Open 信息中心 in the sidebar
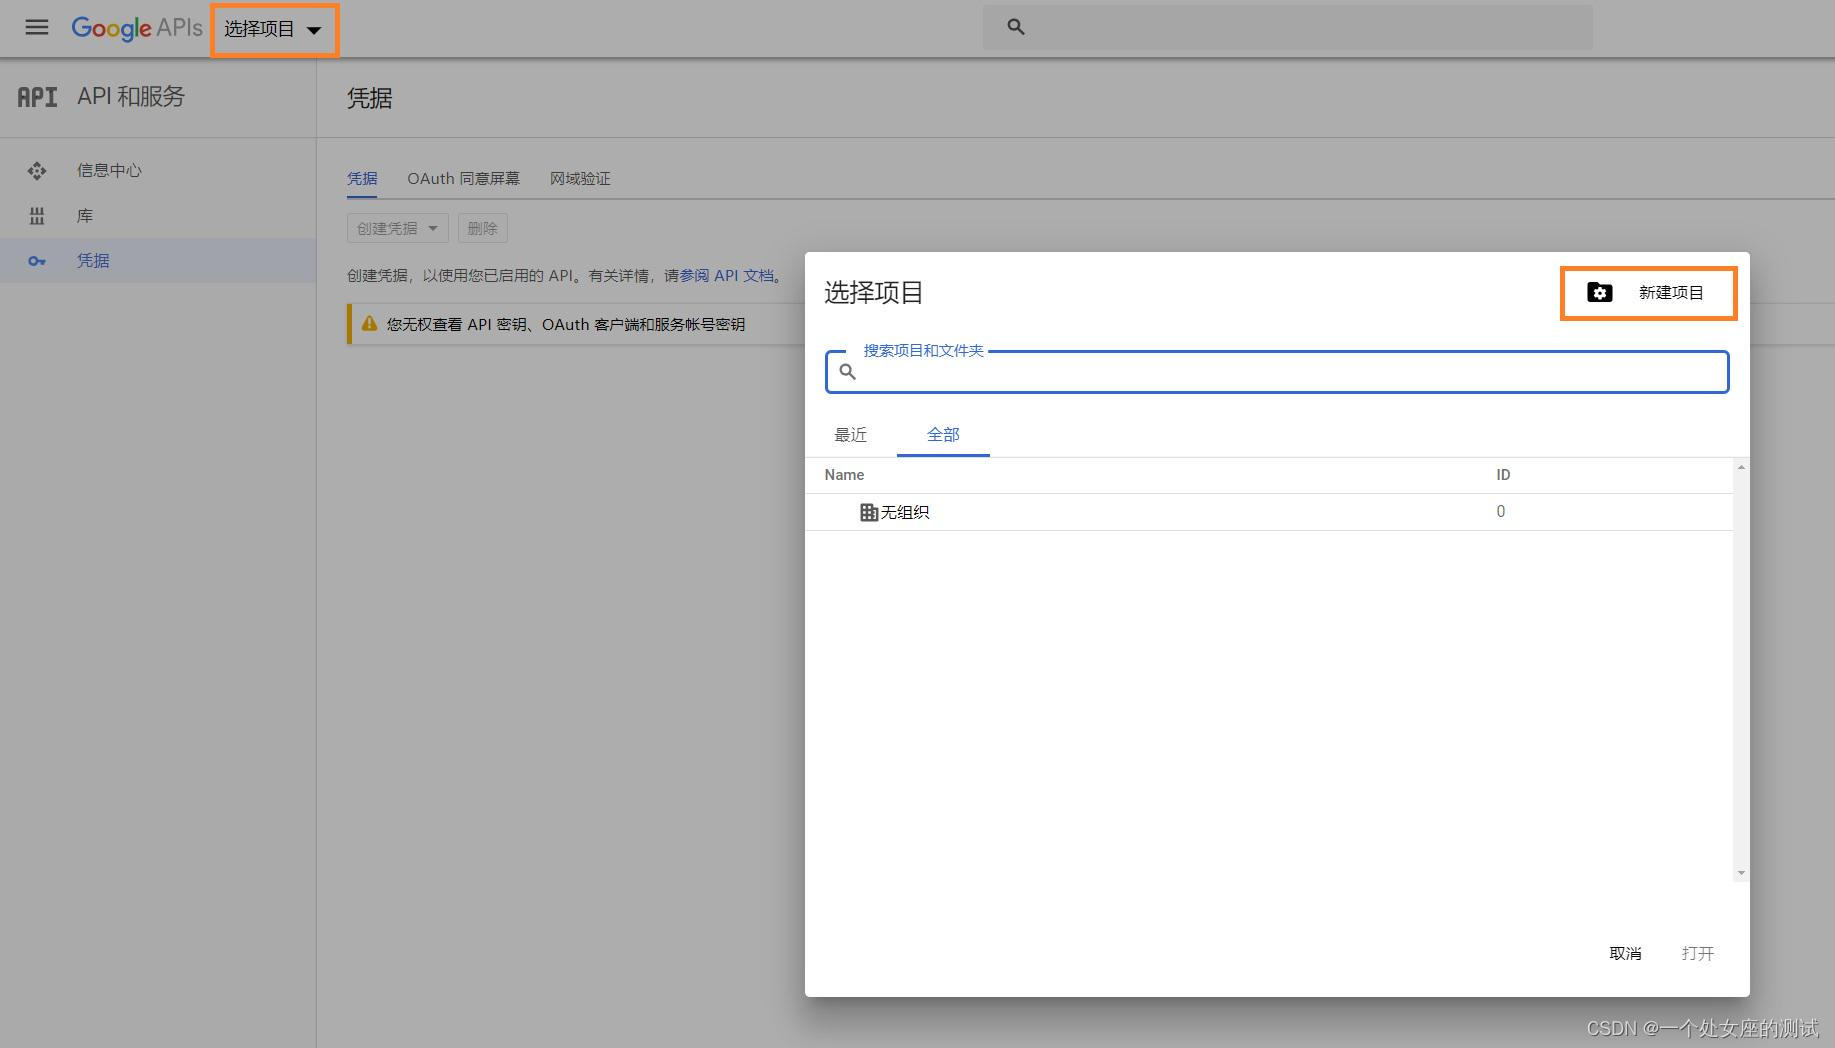 158,170
